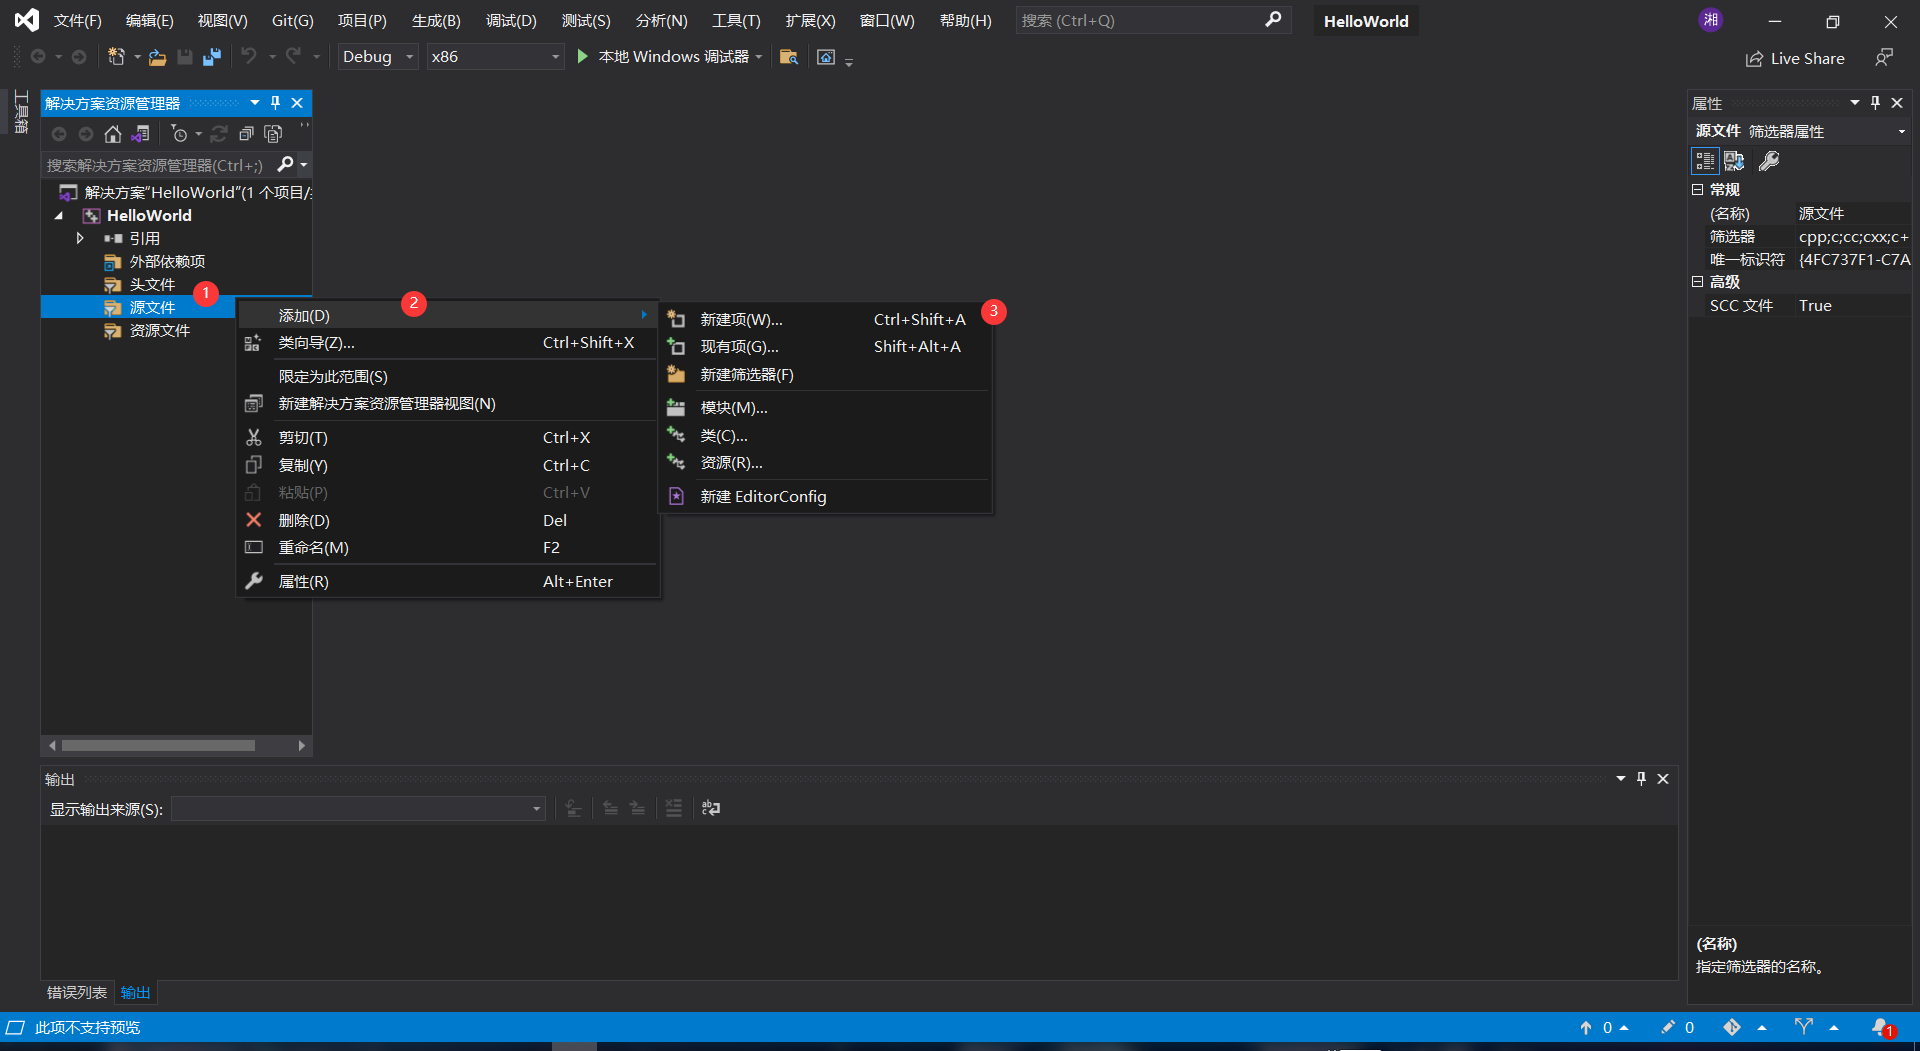Click the branch icon in status bar
Screen dimensions: 1920x1051
1804,1027
